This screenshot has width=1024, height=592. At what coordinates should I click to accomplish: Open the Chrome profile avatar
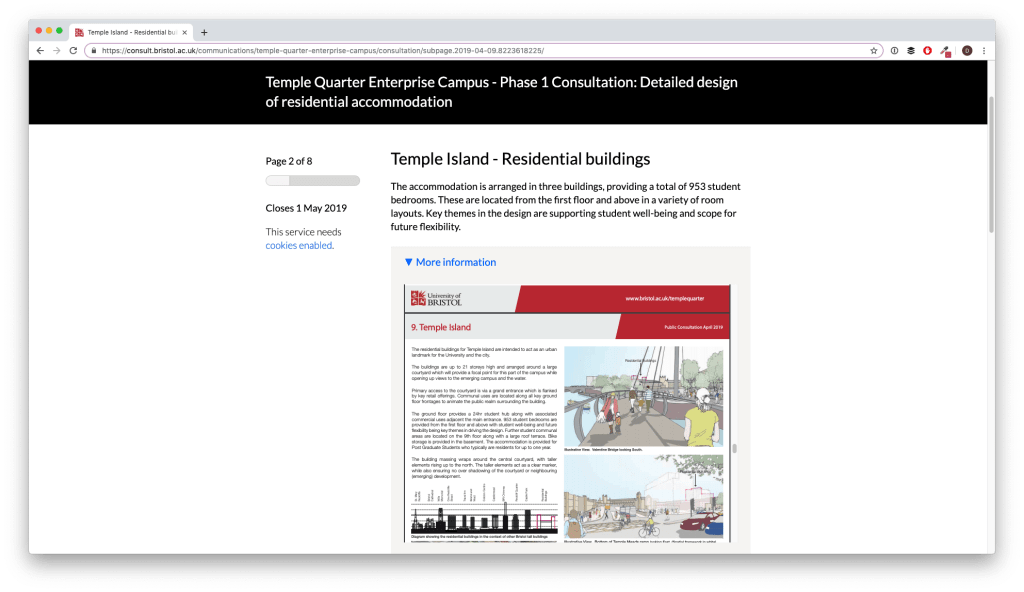[967, 50]
